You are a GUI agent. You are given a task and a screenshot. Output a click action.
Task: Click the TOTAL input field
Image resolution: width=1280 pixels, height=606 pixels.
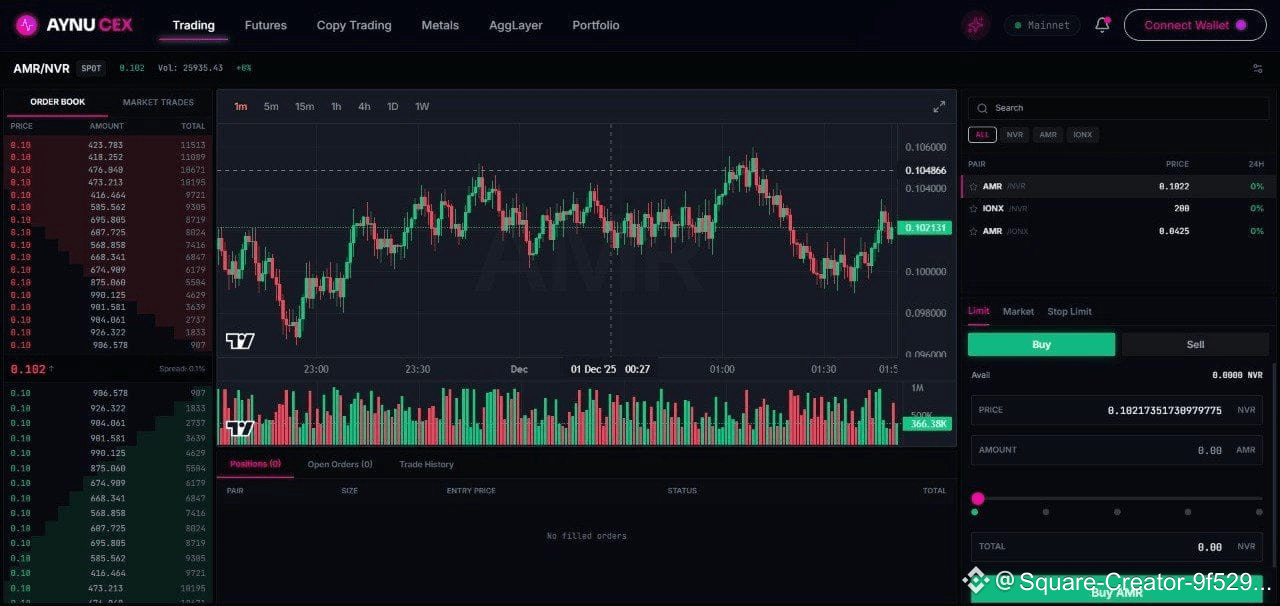pos(1117,547)
